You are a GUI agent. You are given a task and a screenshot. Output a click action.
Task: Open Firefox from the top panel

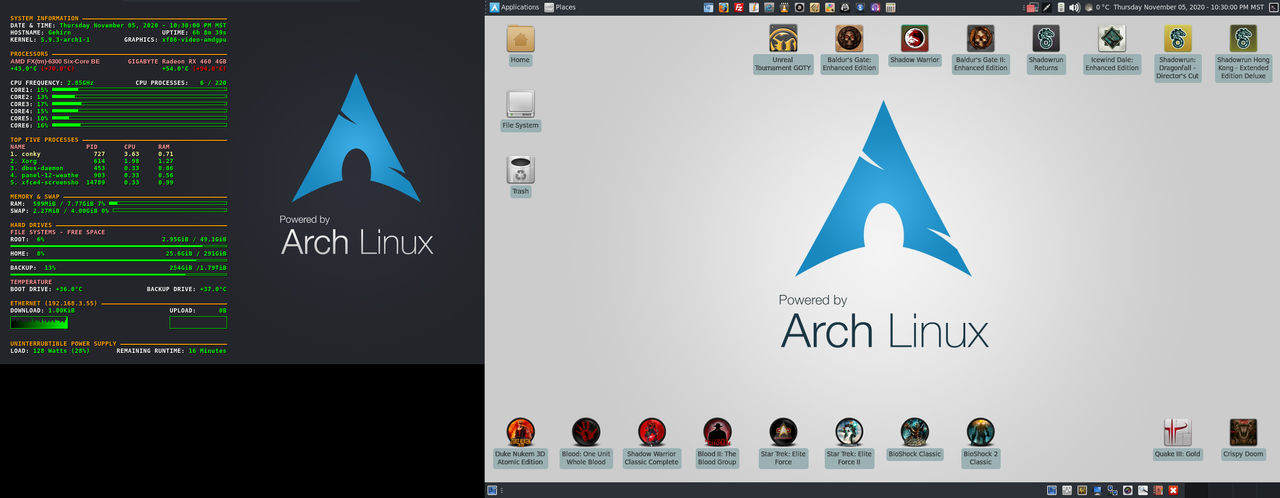[x=724, y=7]
